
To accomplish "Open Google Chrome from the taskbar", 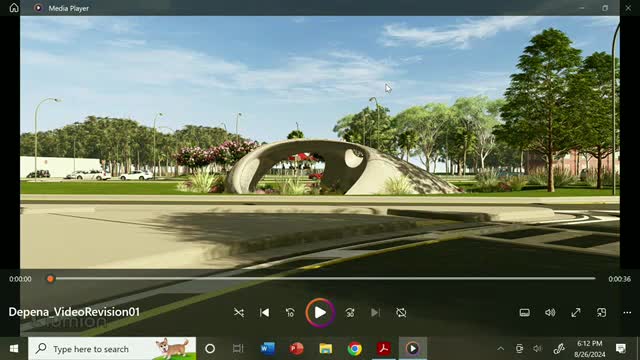I will (x=355, y=349).
